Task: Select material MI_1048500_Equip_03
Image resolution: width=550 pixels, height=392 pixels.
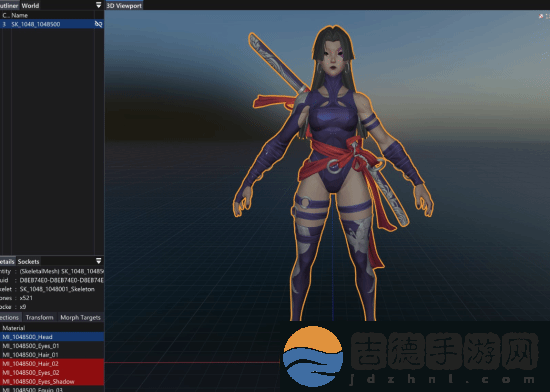Action: click(x=52, y=389)
